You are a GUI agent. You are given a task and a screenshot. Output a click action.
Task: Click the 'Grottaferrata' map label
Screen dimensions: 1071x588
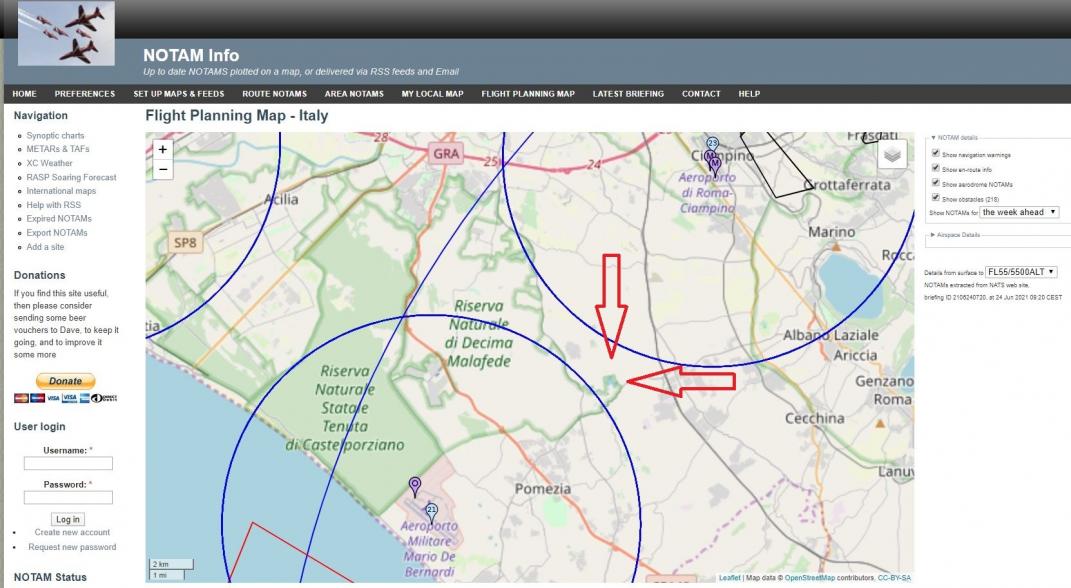[847, 185]
